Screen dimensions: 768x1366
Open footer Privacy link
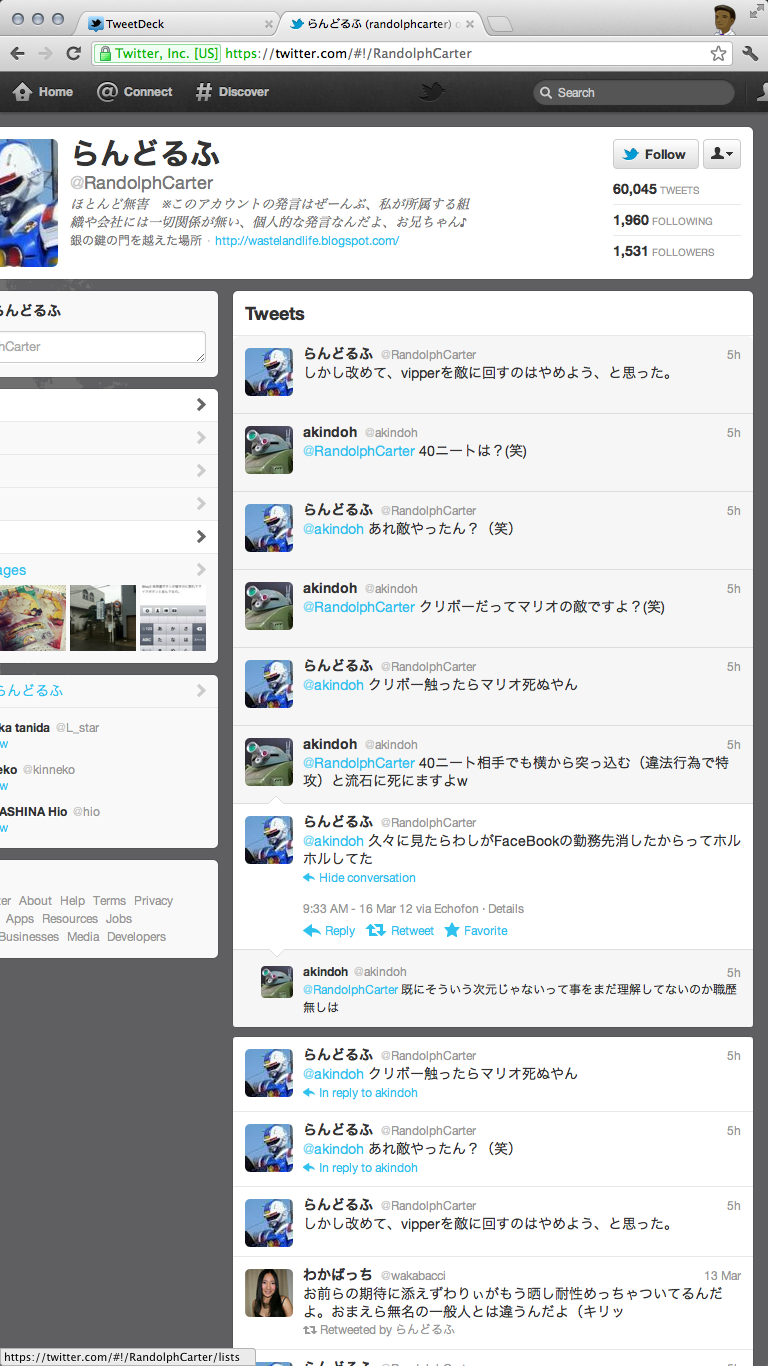(x=154, y=901)
